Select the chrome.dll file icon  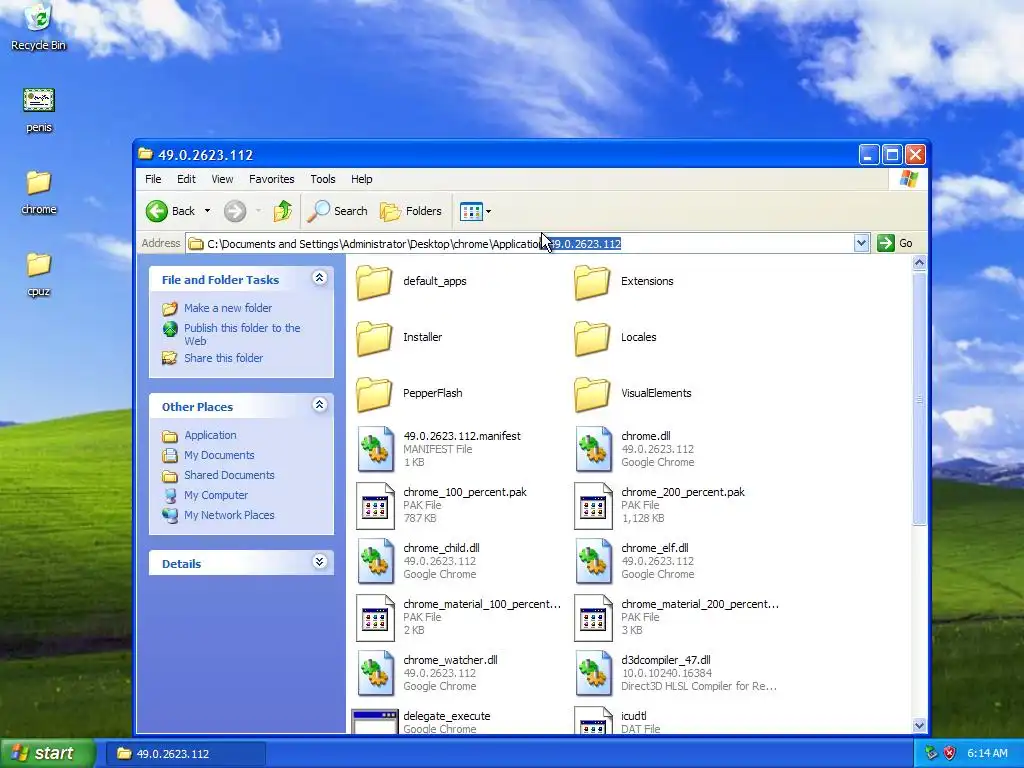[594, 449]
